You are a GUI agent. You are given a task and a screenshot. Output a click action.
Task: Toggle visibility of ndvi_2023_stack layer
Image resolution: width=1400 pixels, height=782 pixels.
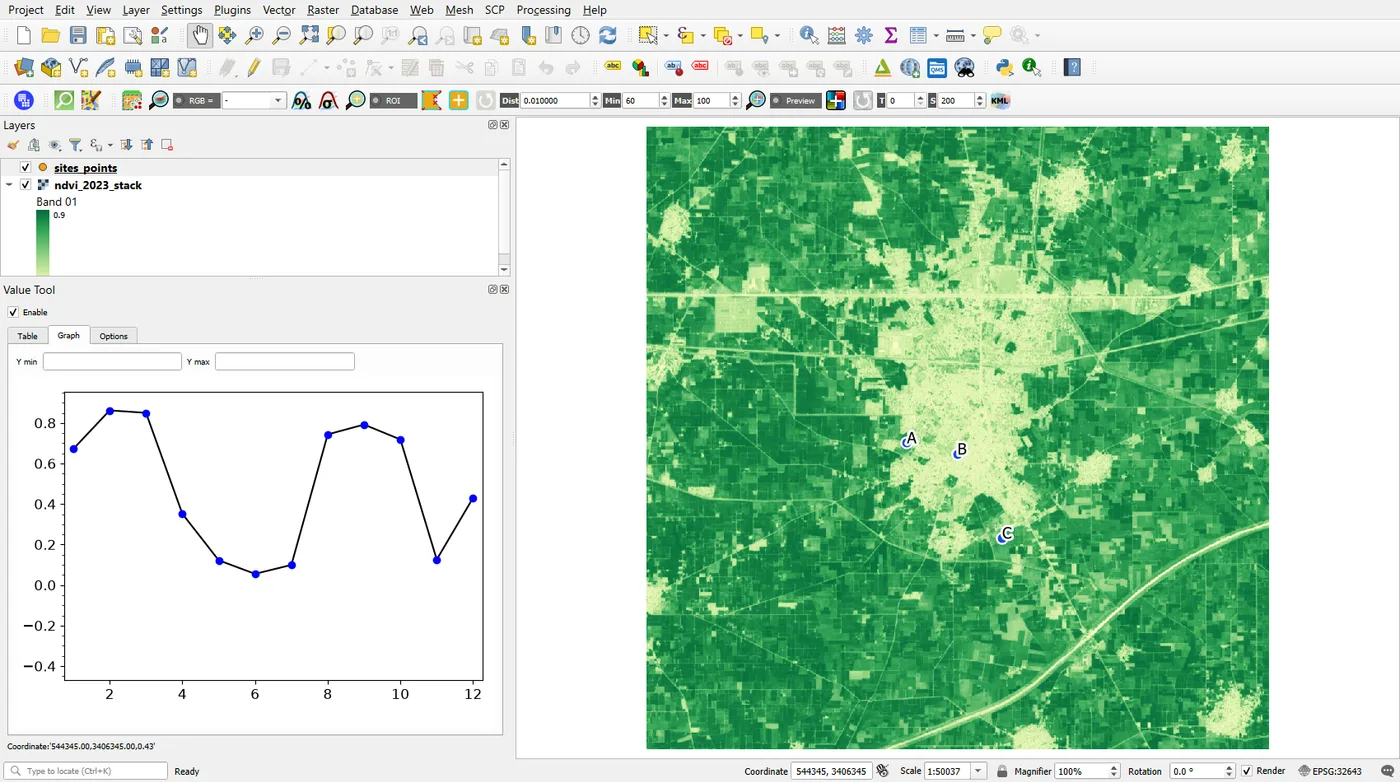click(x=26, y=185)
